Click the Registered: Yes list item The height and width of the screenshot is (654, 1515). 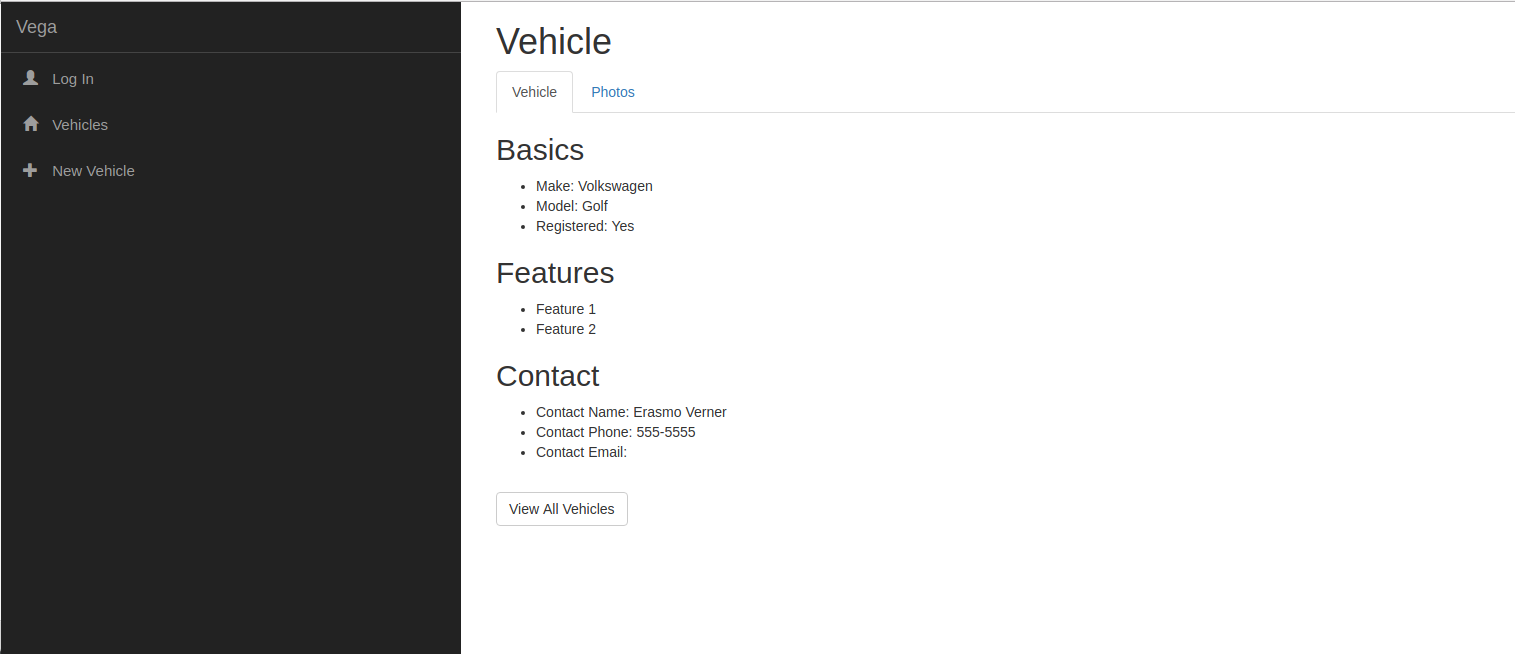[585, 225]
